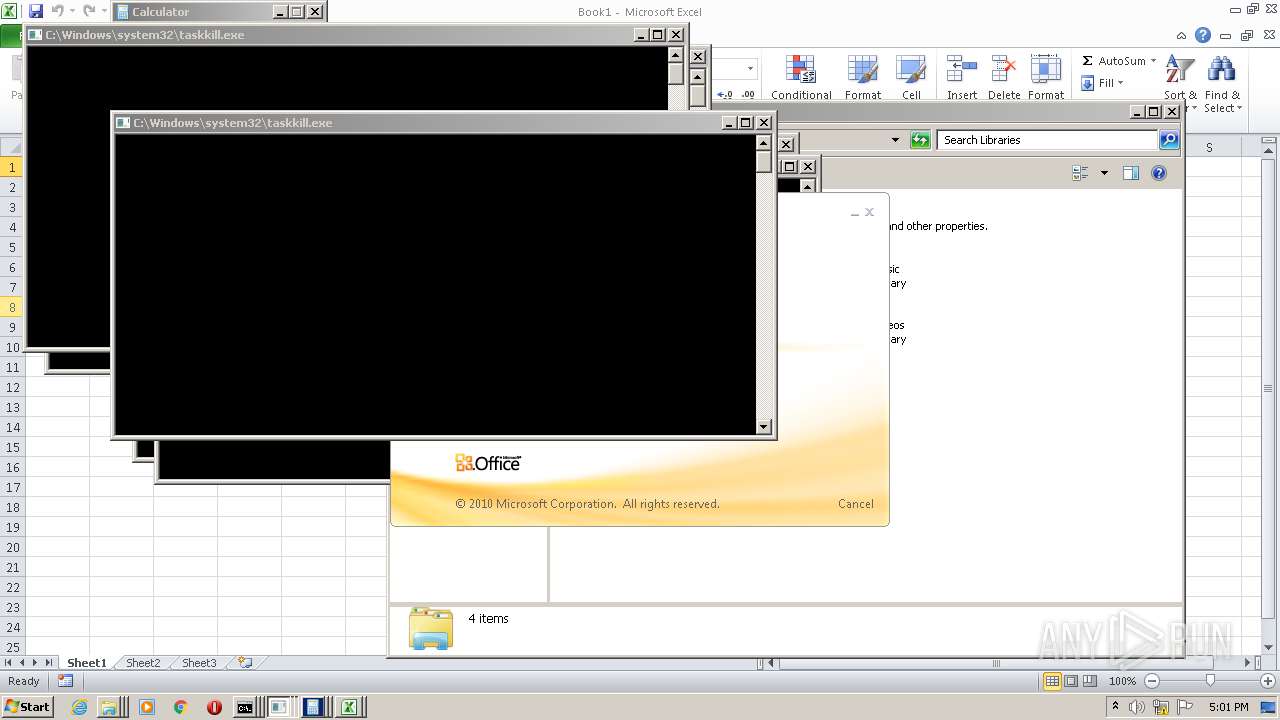
Task: Select Normal view in Excel status bar
Action: [1052, 681]
